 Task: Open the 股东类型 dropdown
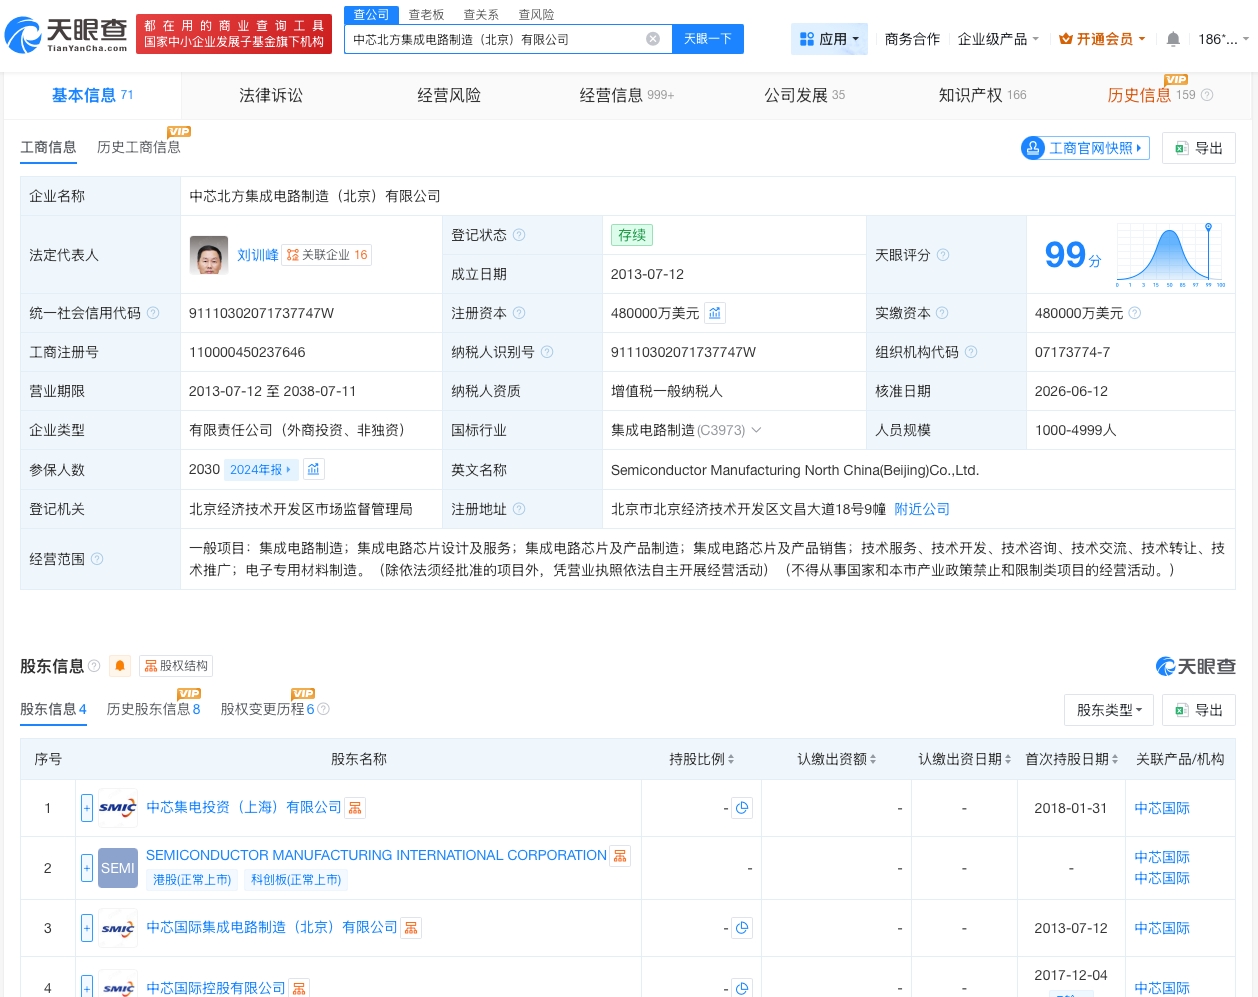(x=1109, y=710)
